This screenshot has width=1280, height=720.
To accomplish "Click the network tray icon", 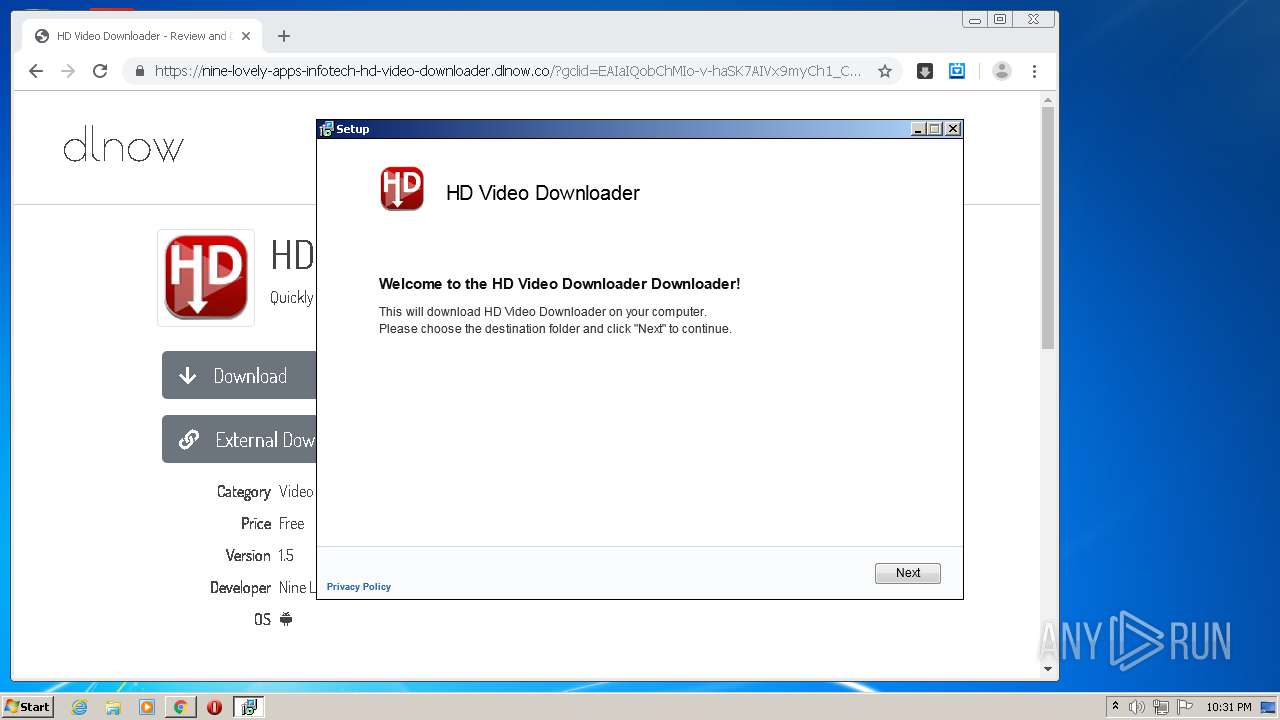I will [x=1160, y=707].
